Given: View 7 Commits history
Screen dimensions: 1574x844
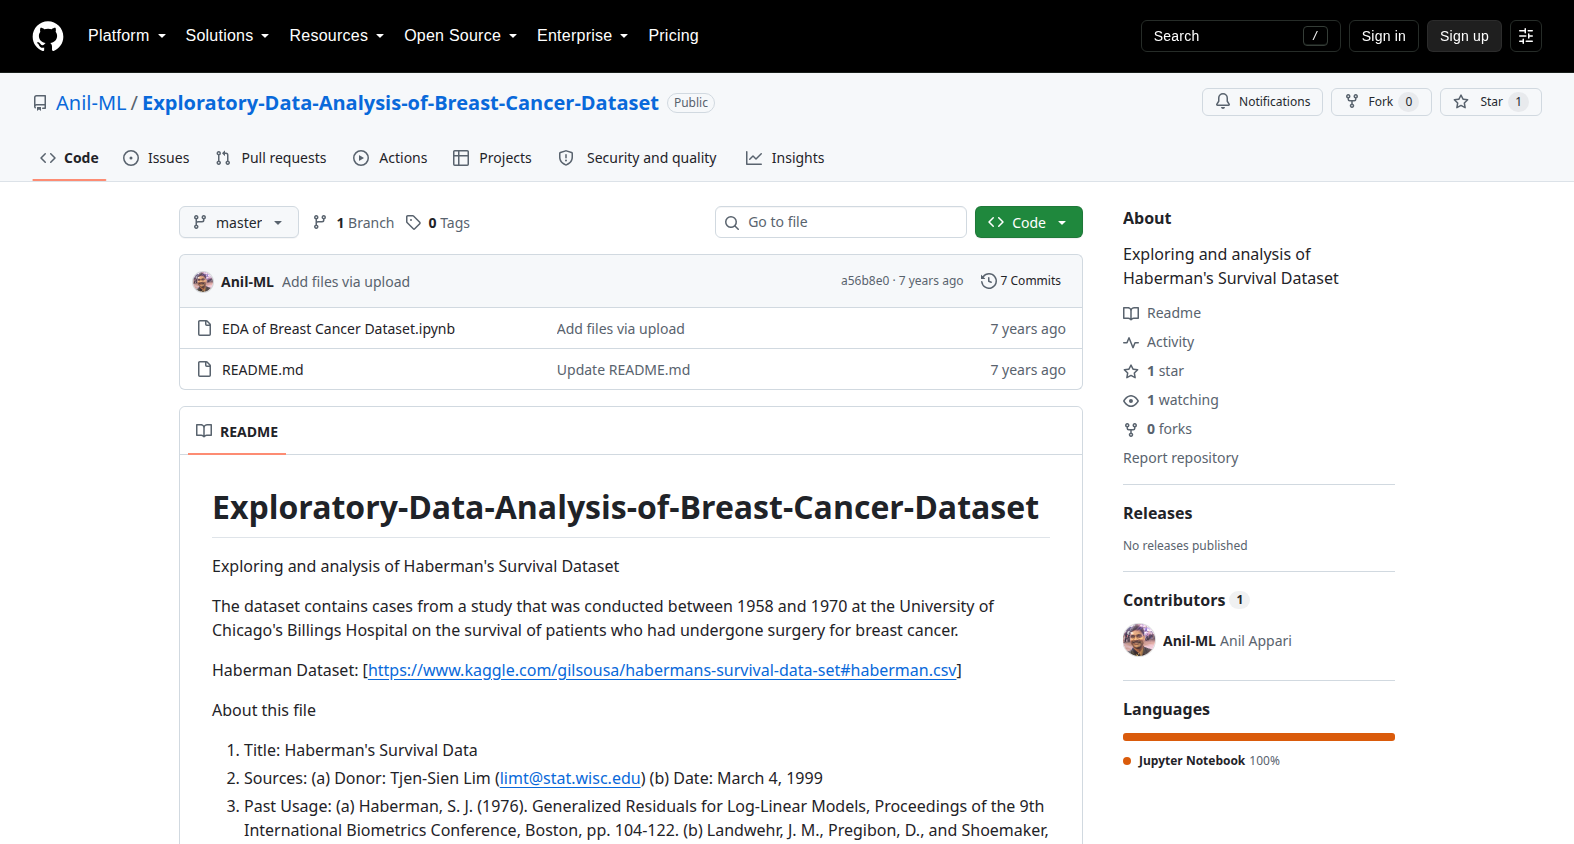Looking at the screenshot, I should pyautogui.click(x=1021, y=281).
